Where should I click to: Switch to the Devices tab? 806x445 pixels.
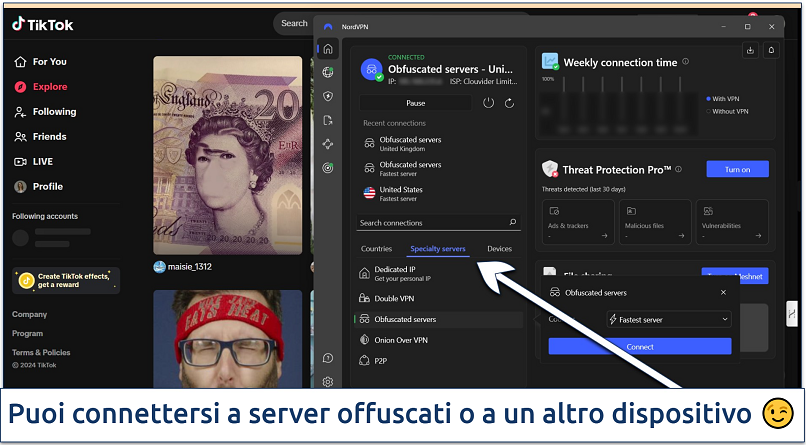pos(499,249)
